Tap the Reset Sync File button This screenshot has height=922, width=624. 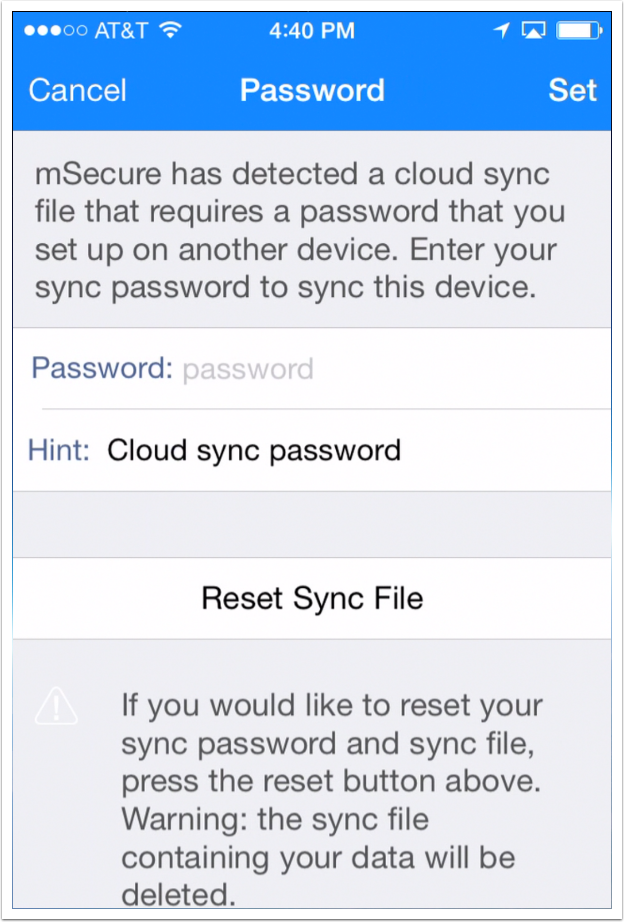click(312, 599)
